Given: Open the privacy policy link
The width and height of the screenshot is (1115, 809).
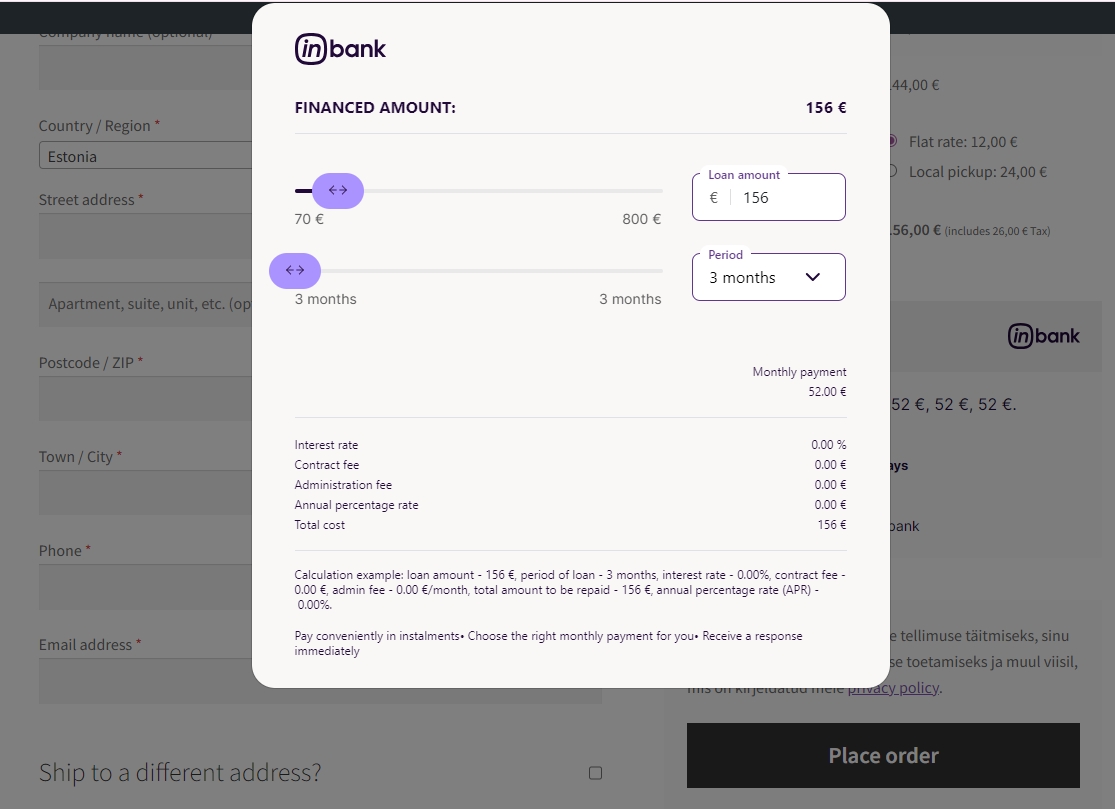Looking at the screenshot, I should tap(893, 688).
